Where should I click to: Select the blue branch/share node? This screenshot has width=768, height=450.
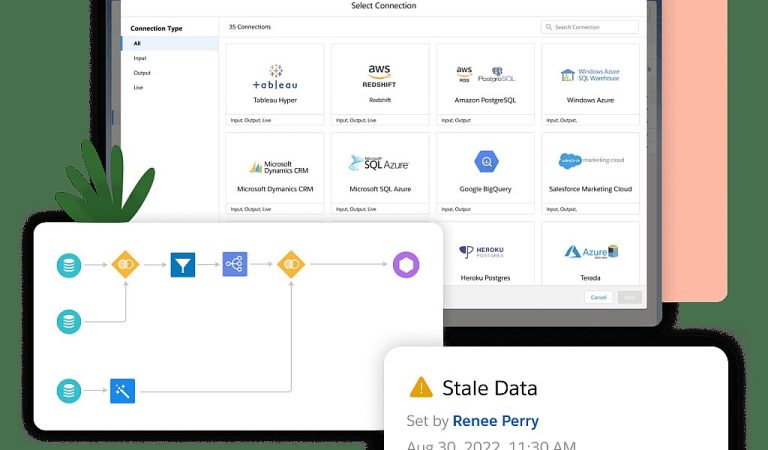(235, 264)
